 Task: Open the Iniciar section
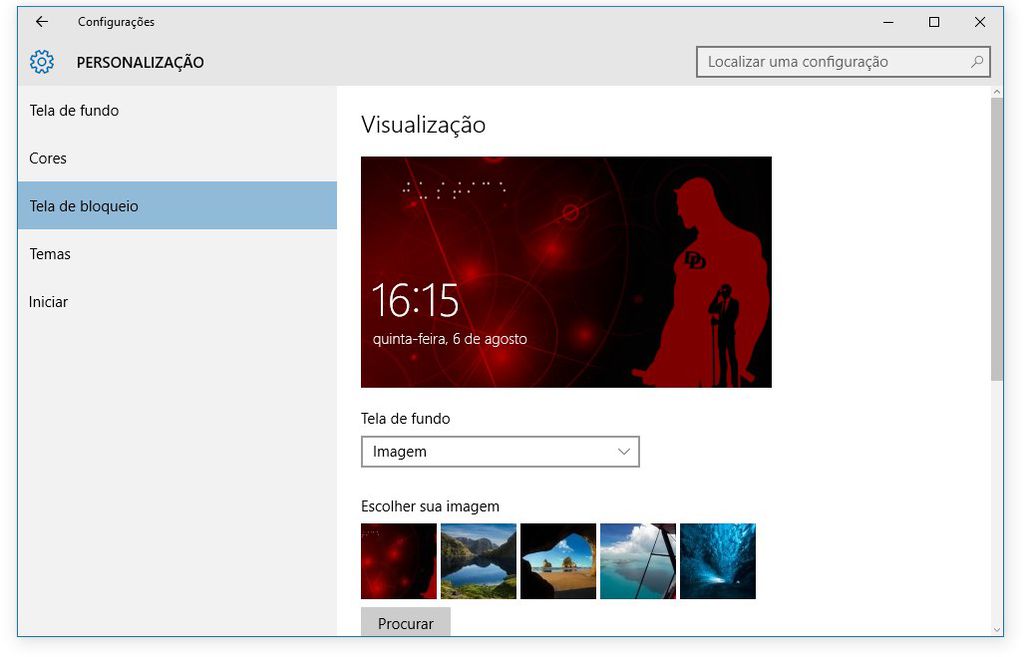coord(177,302)
